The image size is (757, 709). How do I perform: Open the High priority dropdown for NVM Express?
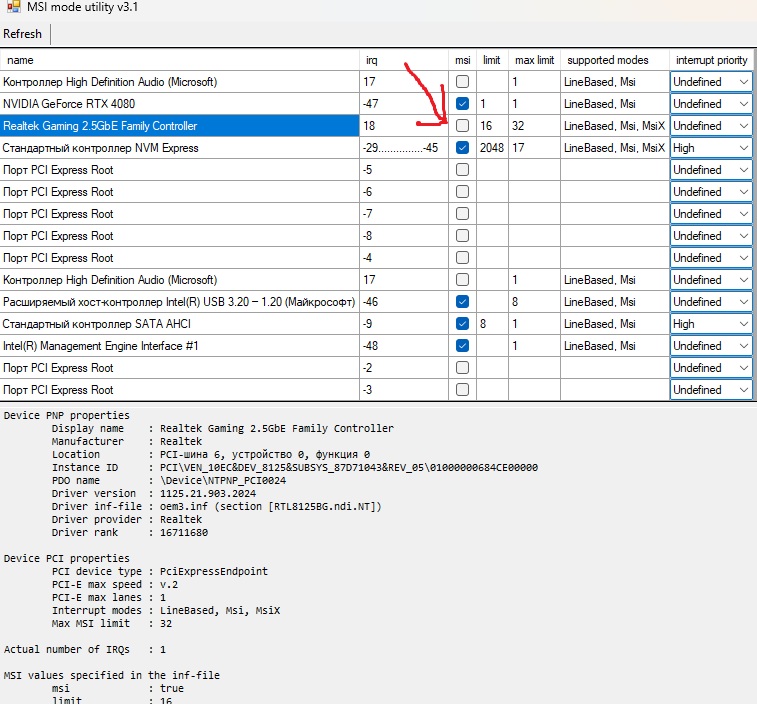[743, 148]
